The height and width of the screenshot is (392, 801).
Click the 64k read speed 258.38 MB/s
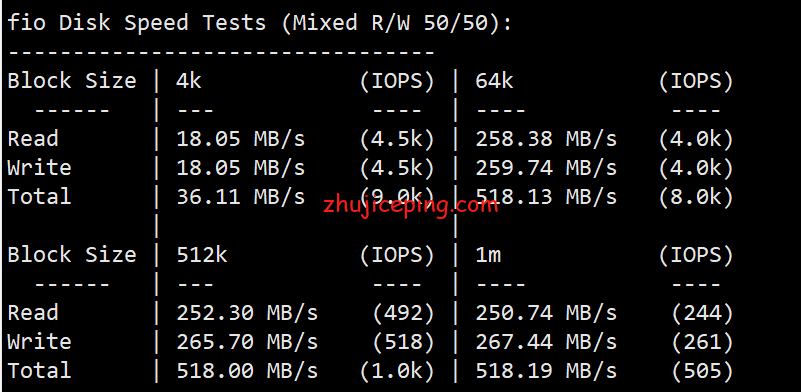tap(546, 140)
